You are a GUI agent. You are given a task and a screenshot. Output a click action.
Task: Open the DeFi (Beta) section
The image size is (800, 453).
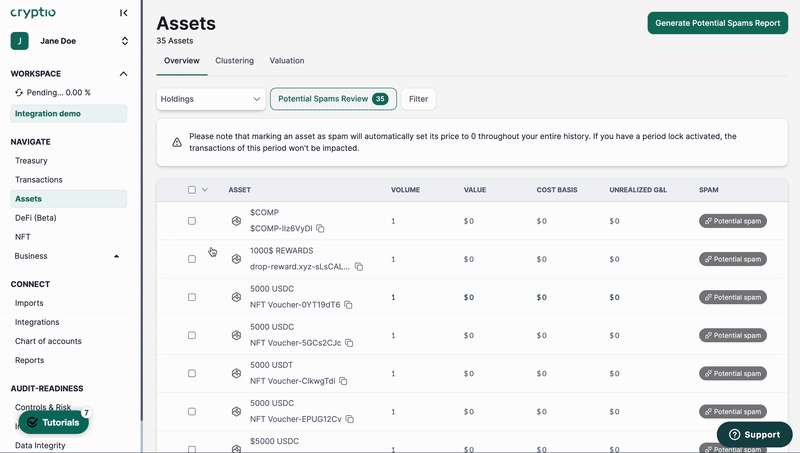point(36,218)
